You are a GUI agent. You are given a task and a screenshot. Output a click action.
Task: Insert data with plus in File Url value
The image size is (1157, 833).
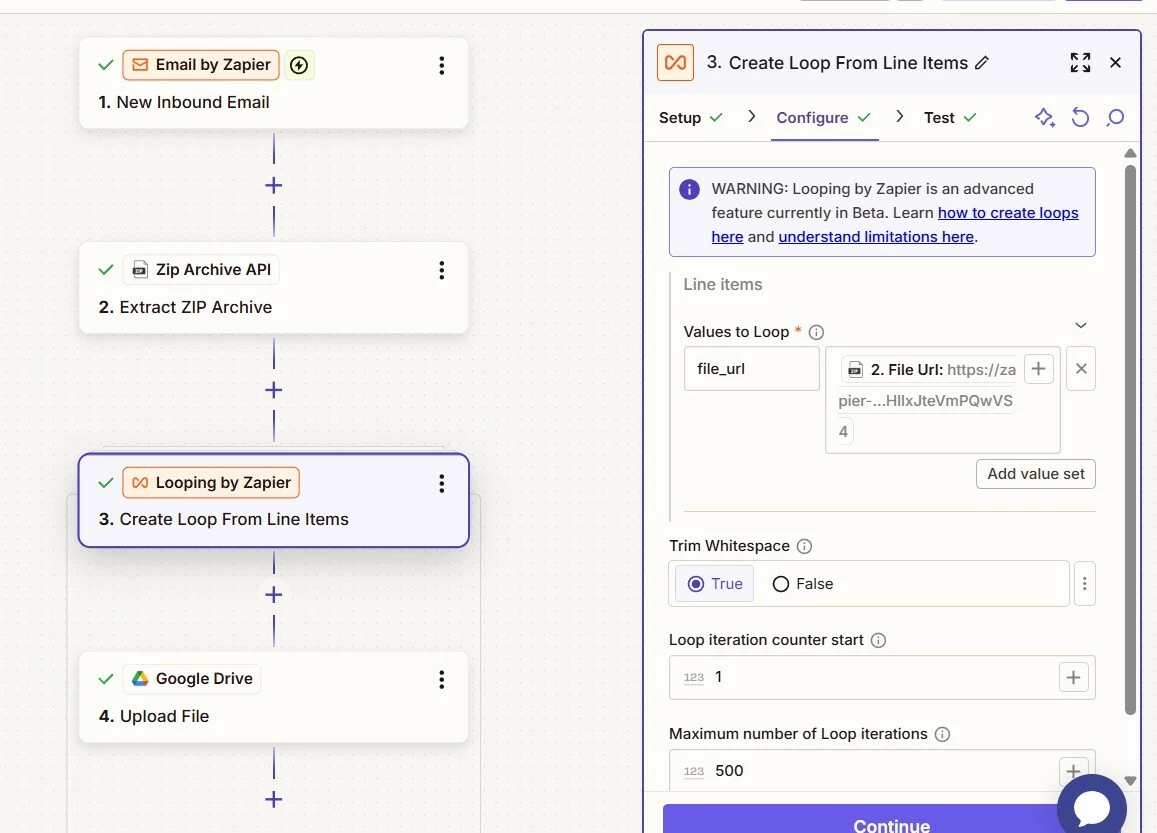(1038, 368)
